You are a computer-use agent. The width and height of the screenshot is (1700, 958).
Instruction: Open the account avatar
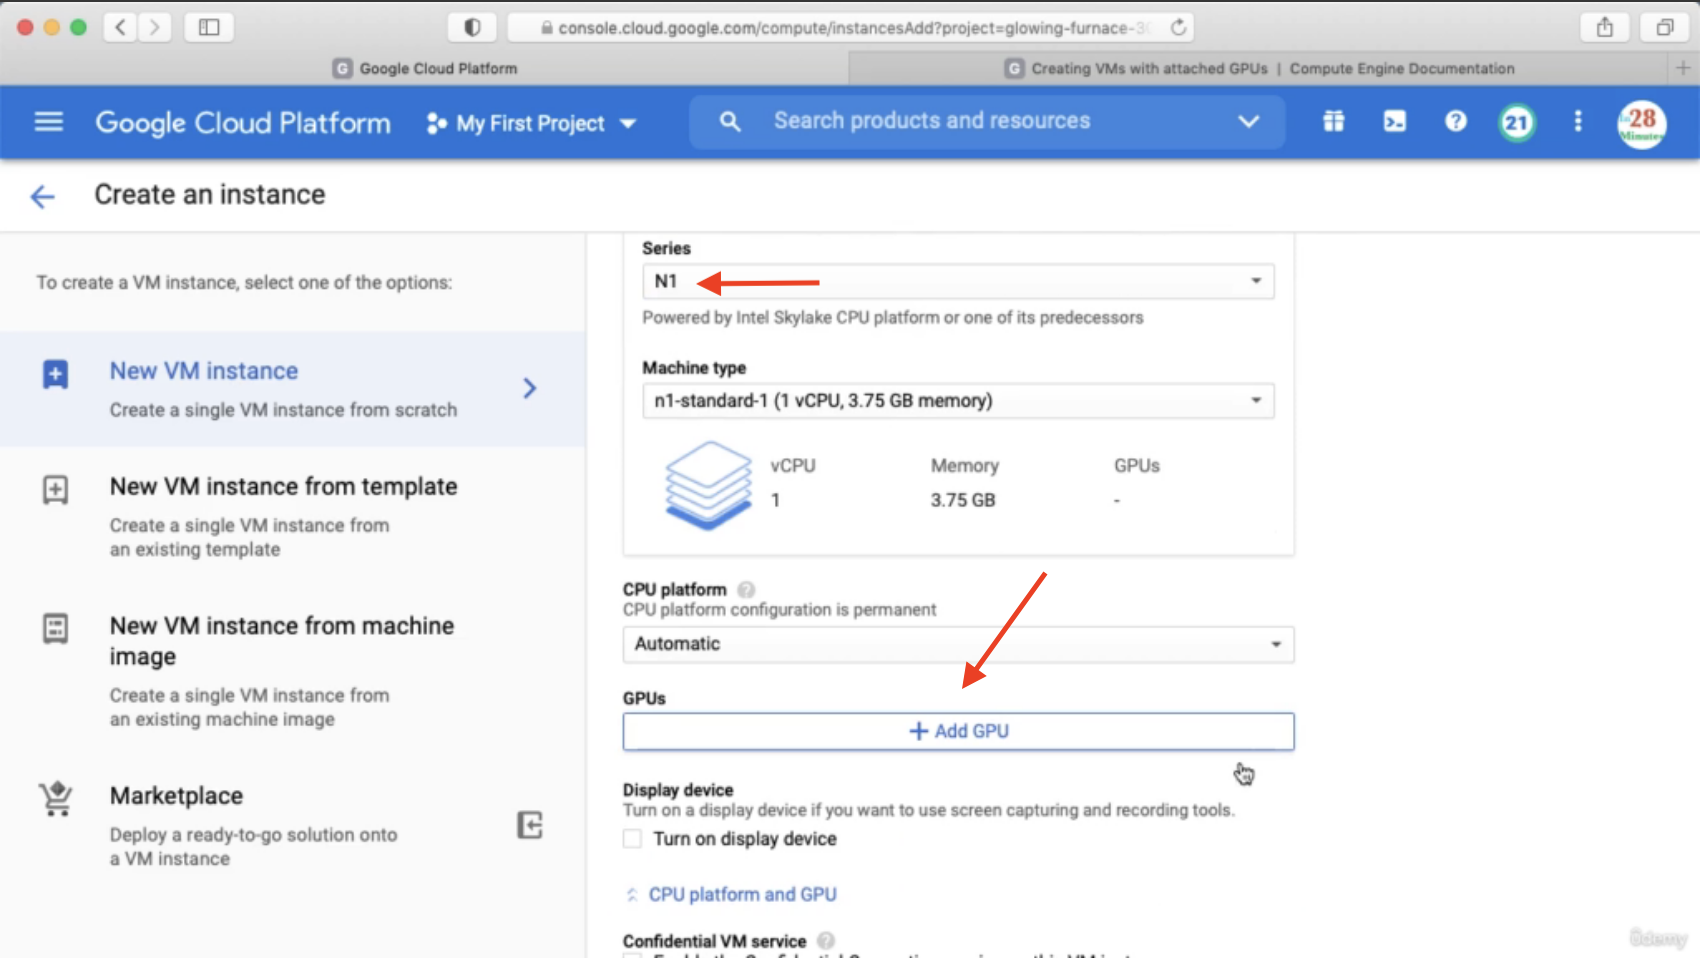(1641, 124)
